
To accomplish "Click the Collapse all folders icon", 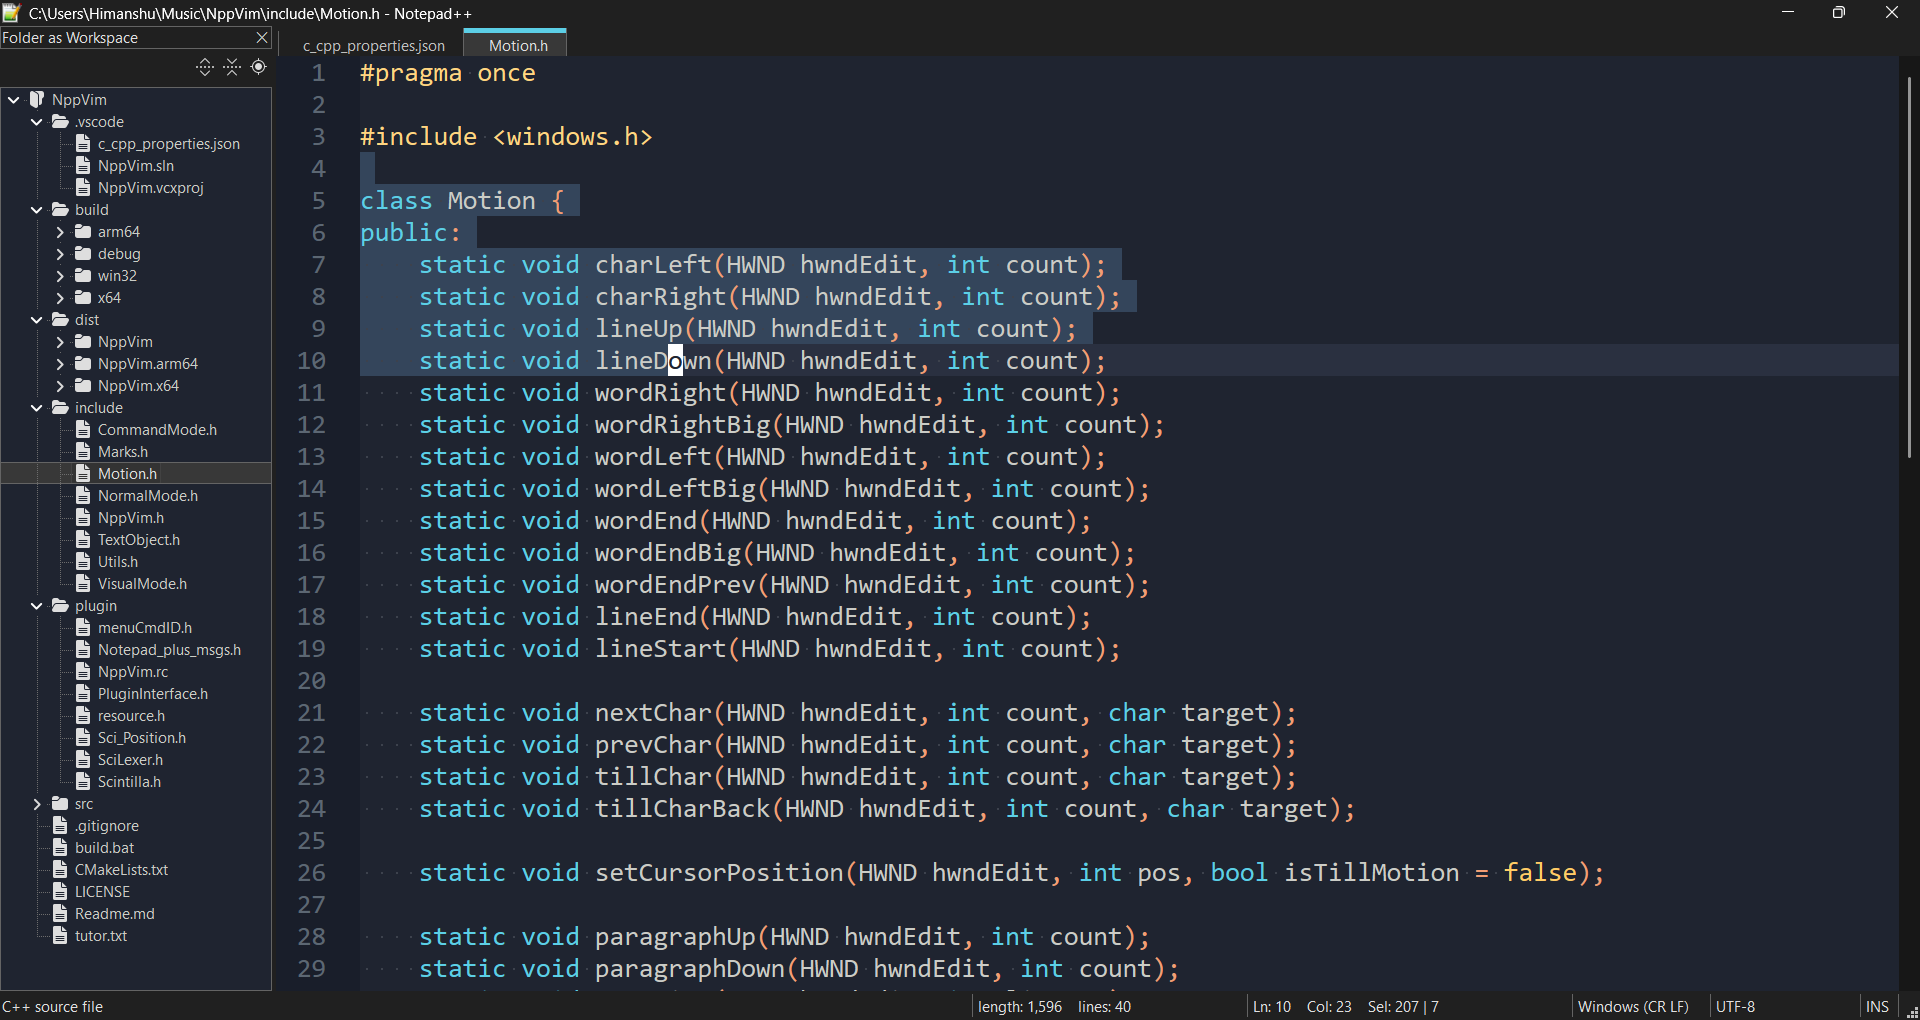I will 232,67.
